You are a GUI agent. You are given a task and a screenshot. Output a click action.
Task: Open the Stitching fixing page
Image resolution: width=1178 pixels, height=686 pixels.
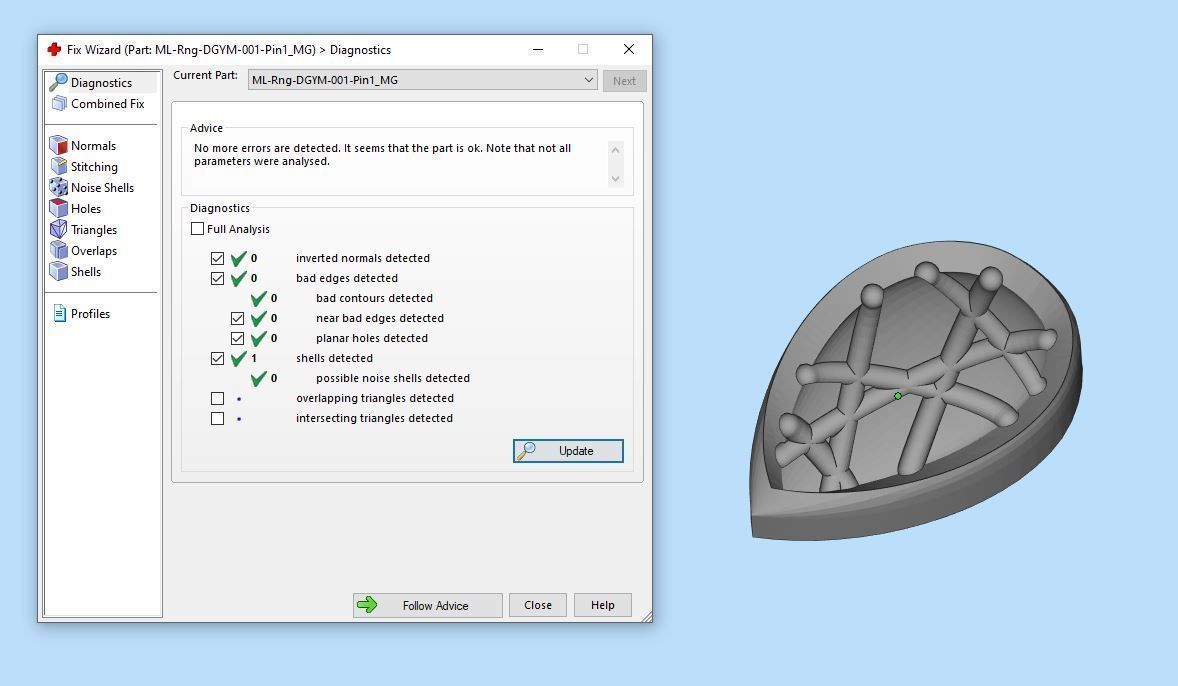[x=94, y=167]
